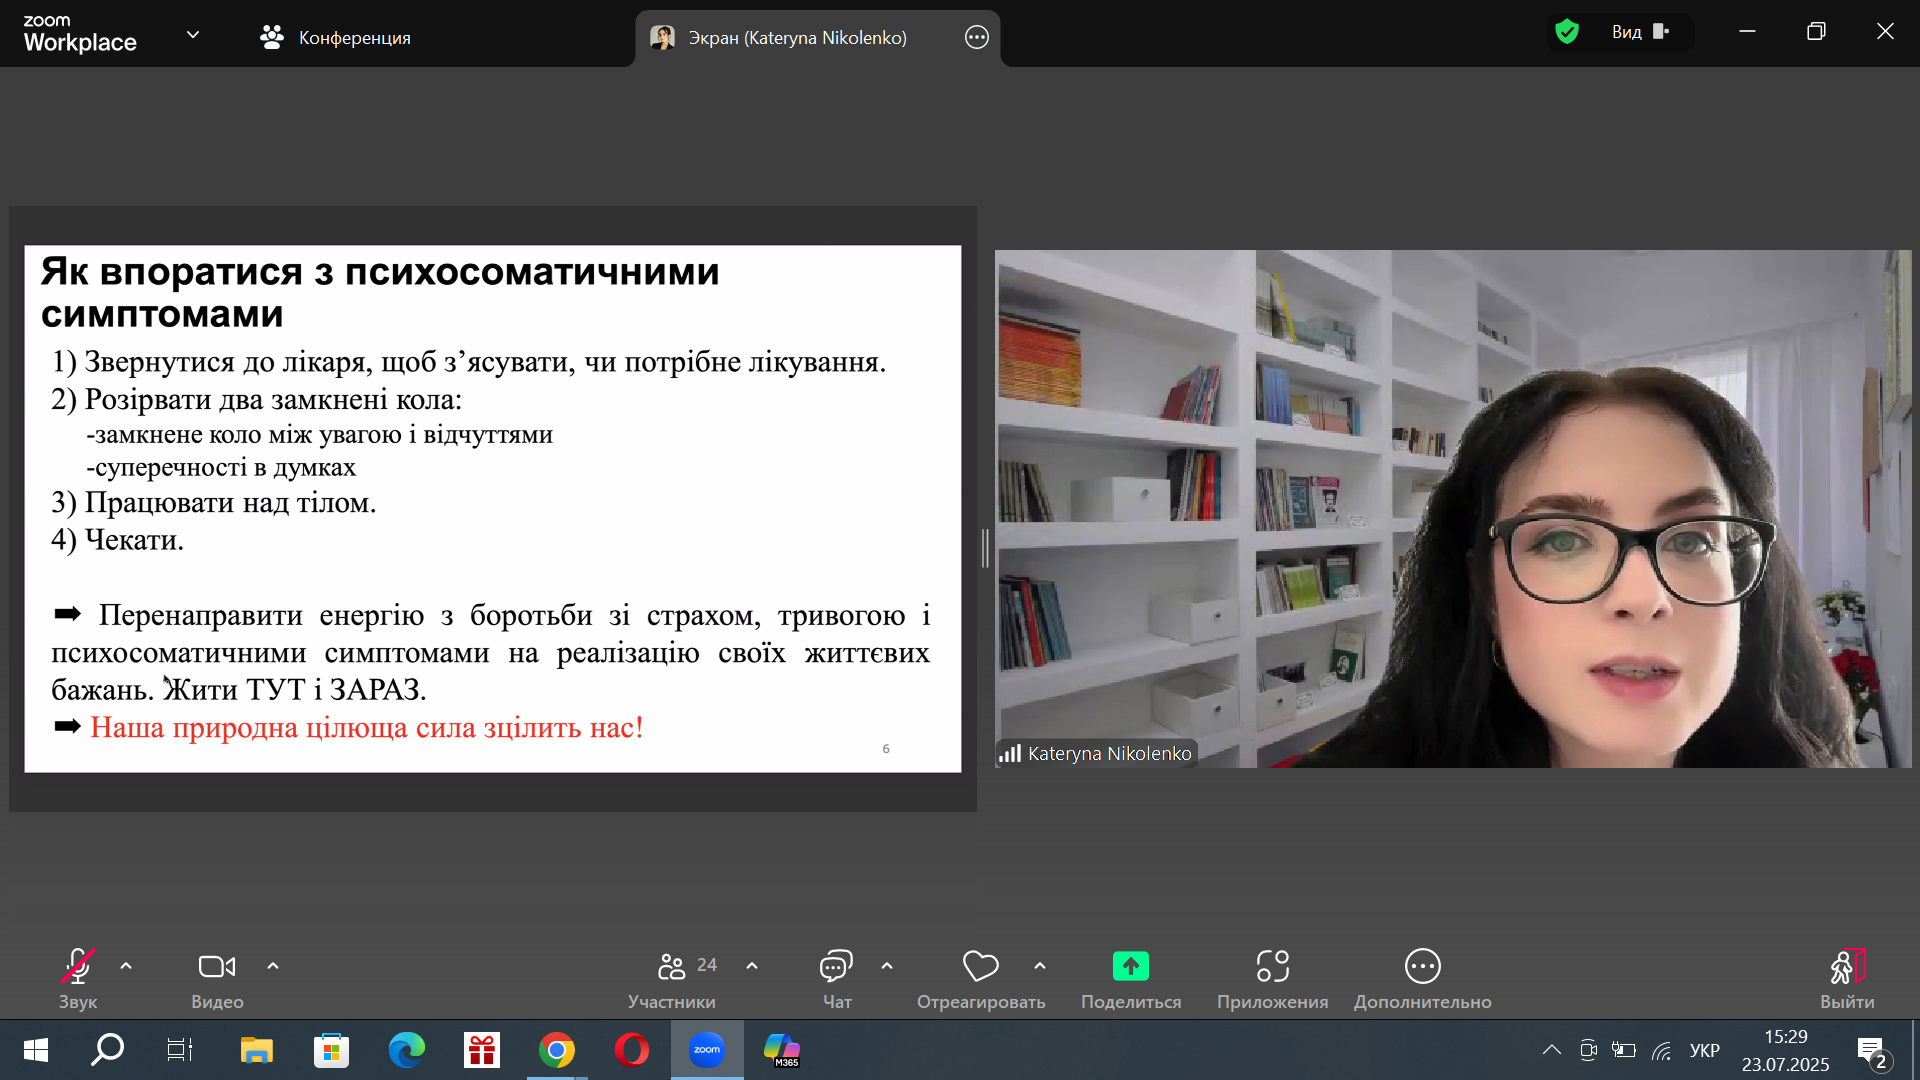Switch УКР input language indicator
Viewport: 1920px width, 1080px height.
pos(1705,1050)
